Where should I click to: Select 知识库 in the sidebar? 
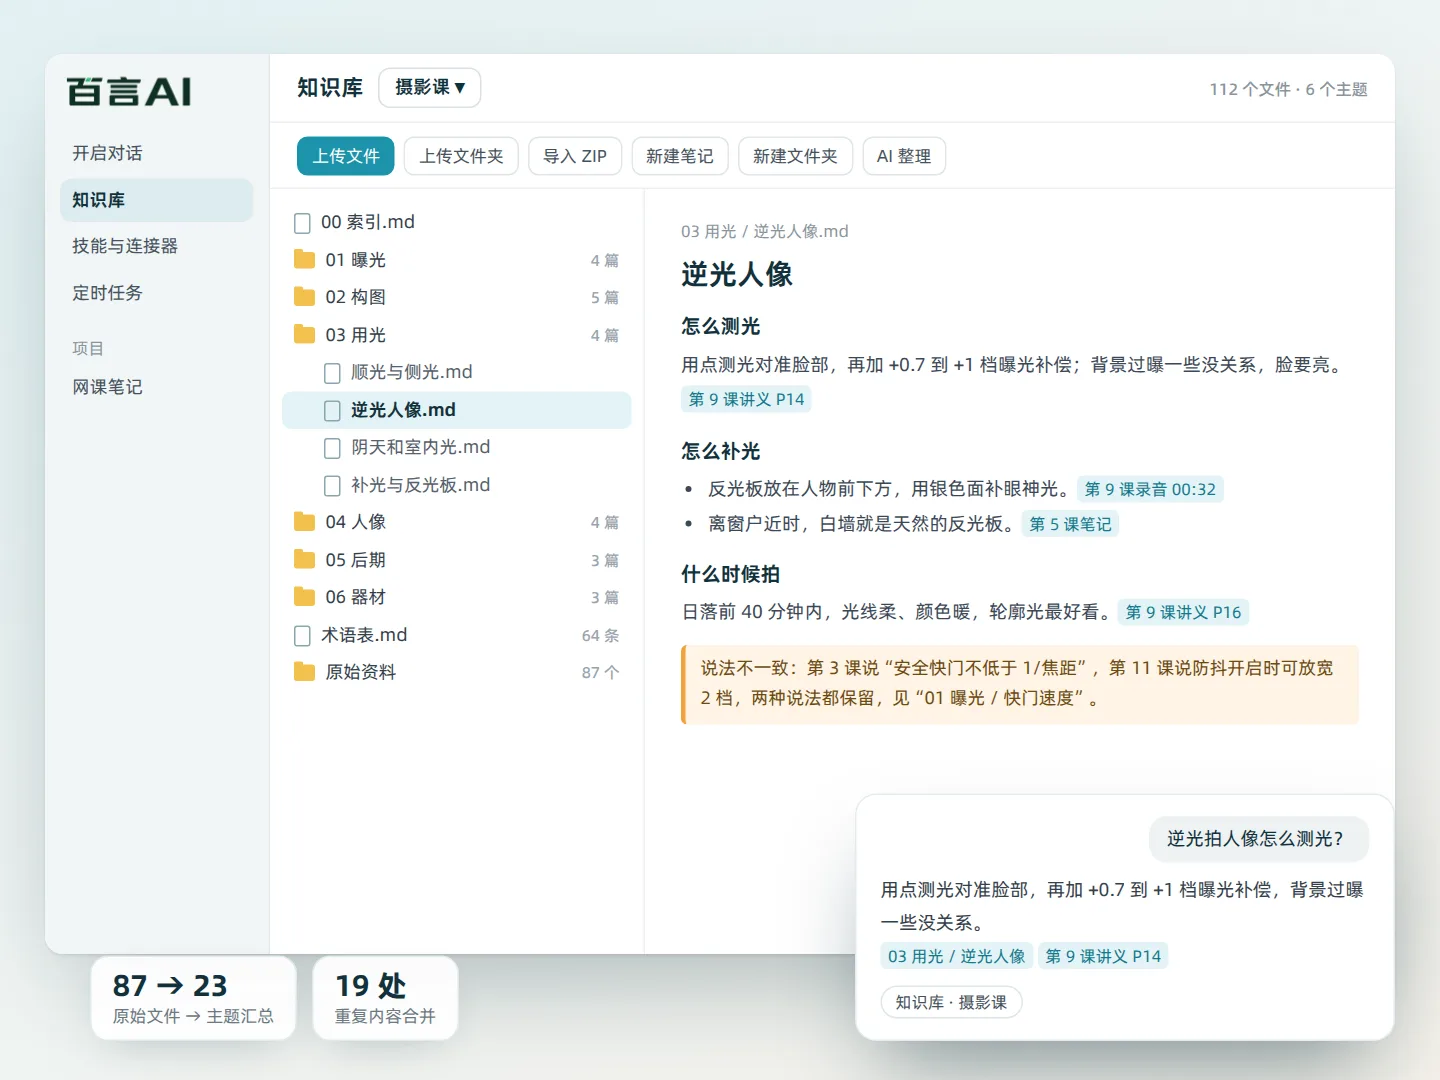[156, 200]
